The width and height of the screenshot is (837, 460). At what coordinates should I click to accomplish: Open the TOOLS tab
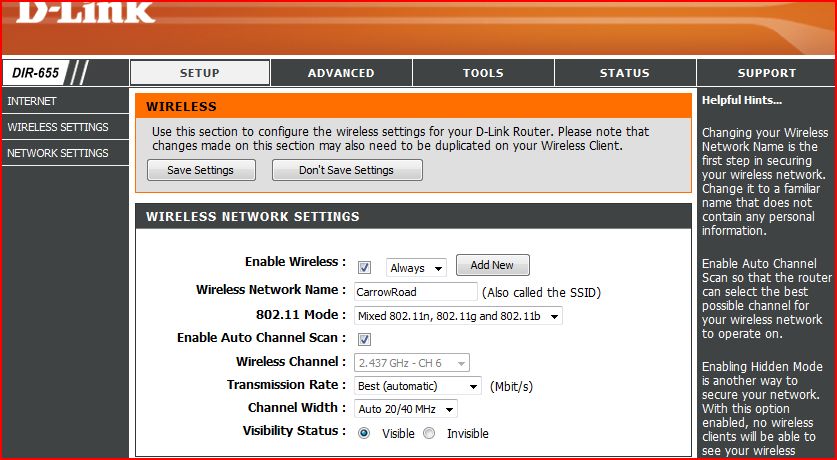pyautogui.click(x=483, y=73)
